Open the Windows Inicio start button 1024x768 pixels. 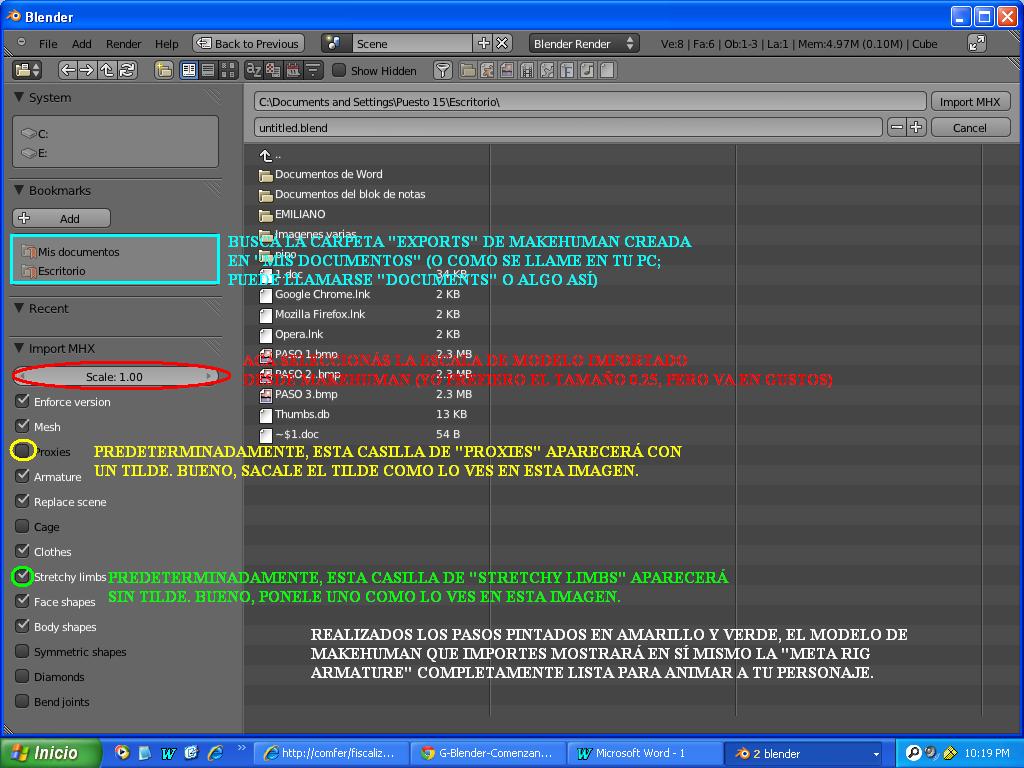(x=51, y=753)
